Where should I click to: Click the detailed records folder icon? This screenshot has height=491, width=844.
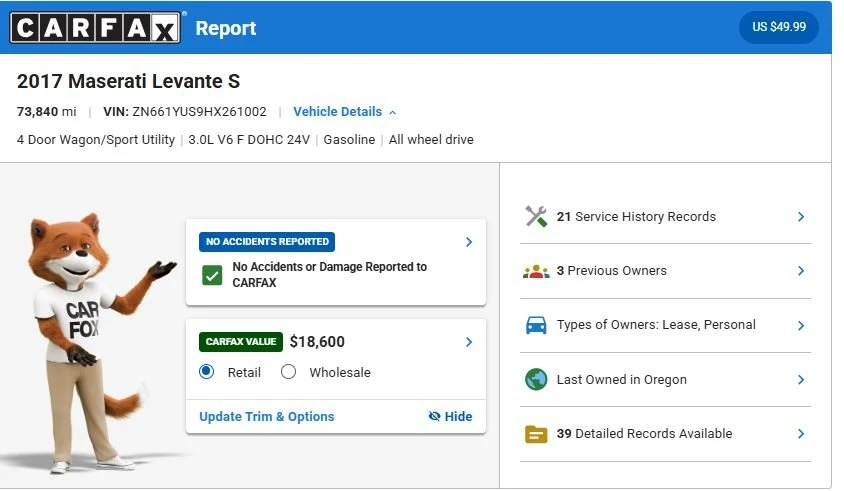(x=536, y=434)
